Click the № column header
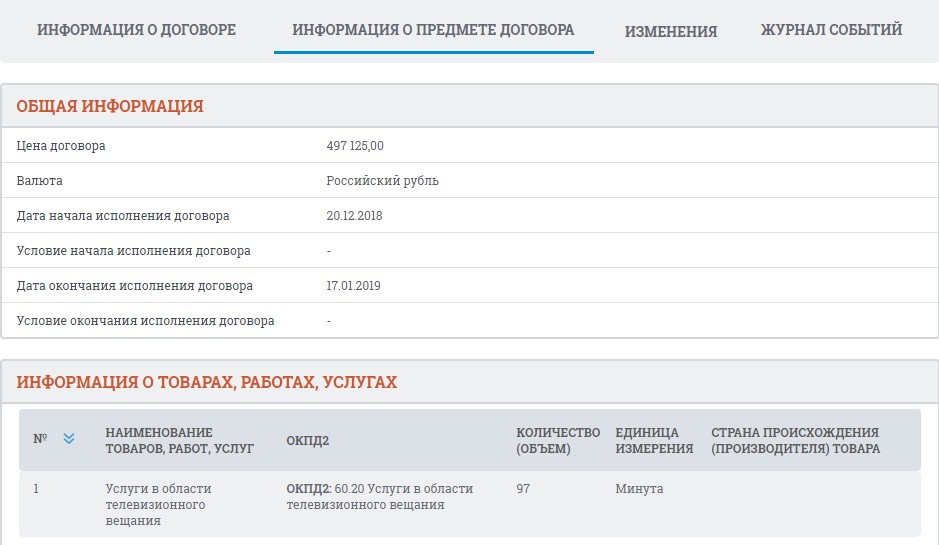This screenshot has height=545, width=939. [x=40, y=438]
